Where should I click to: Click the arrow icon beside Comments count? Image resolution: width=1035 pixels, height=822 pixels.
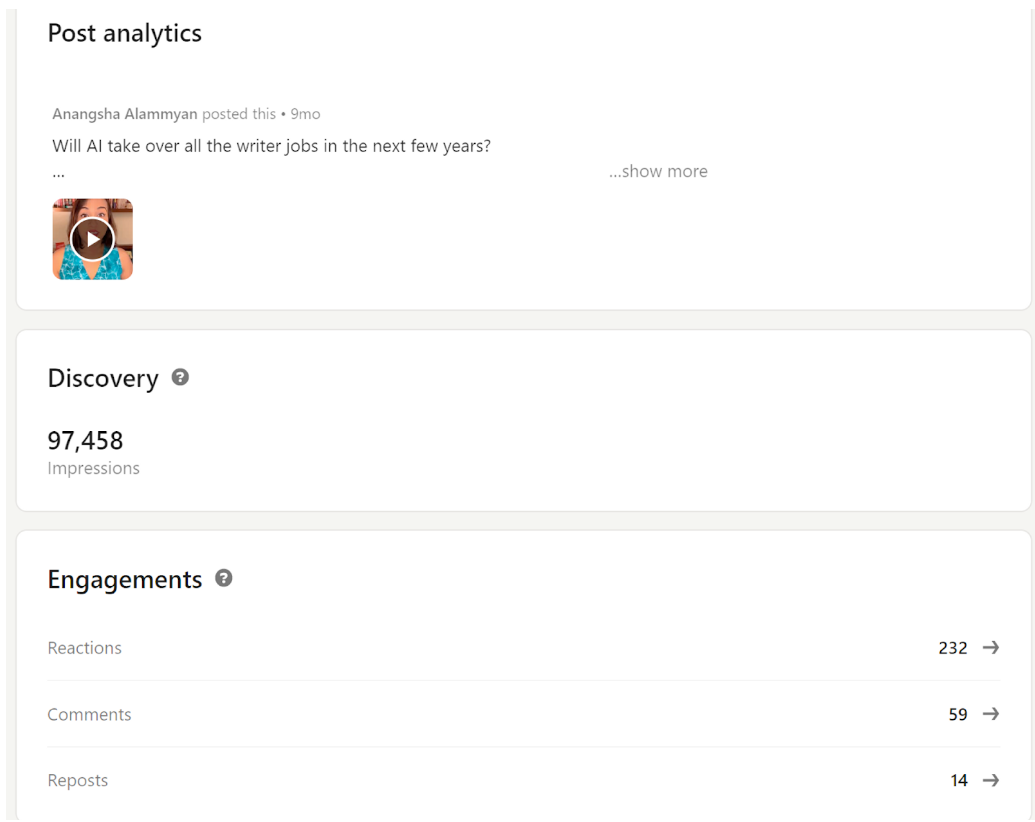point(990,714)
